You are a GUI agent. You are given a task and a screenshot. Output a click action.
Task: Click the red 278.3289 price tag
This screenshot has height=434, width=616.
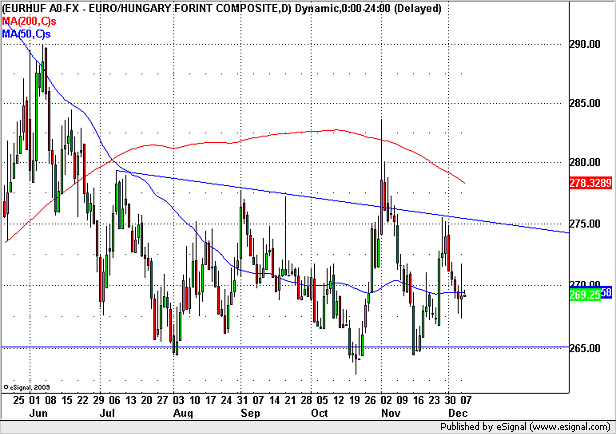pyautogui.click(x=590, y=183)
